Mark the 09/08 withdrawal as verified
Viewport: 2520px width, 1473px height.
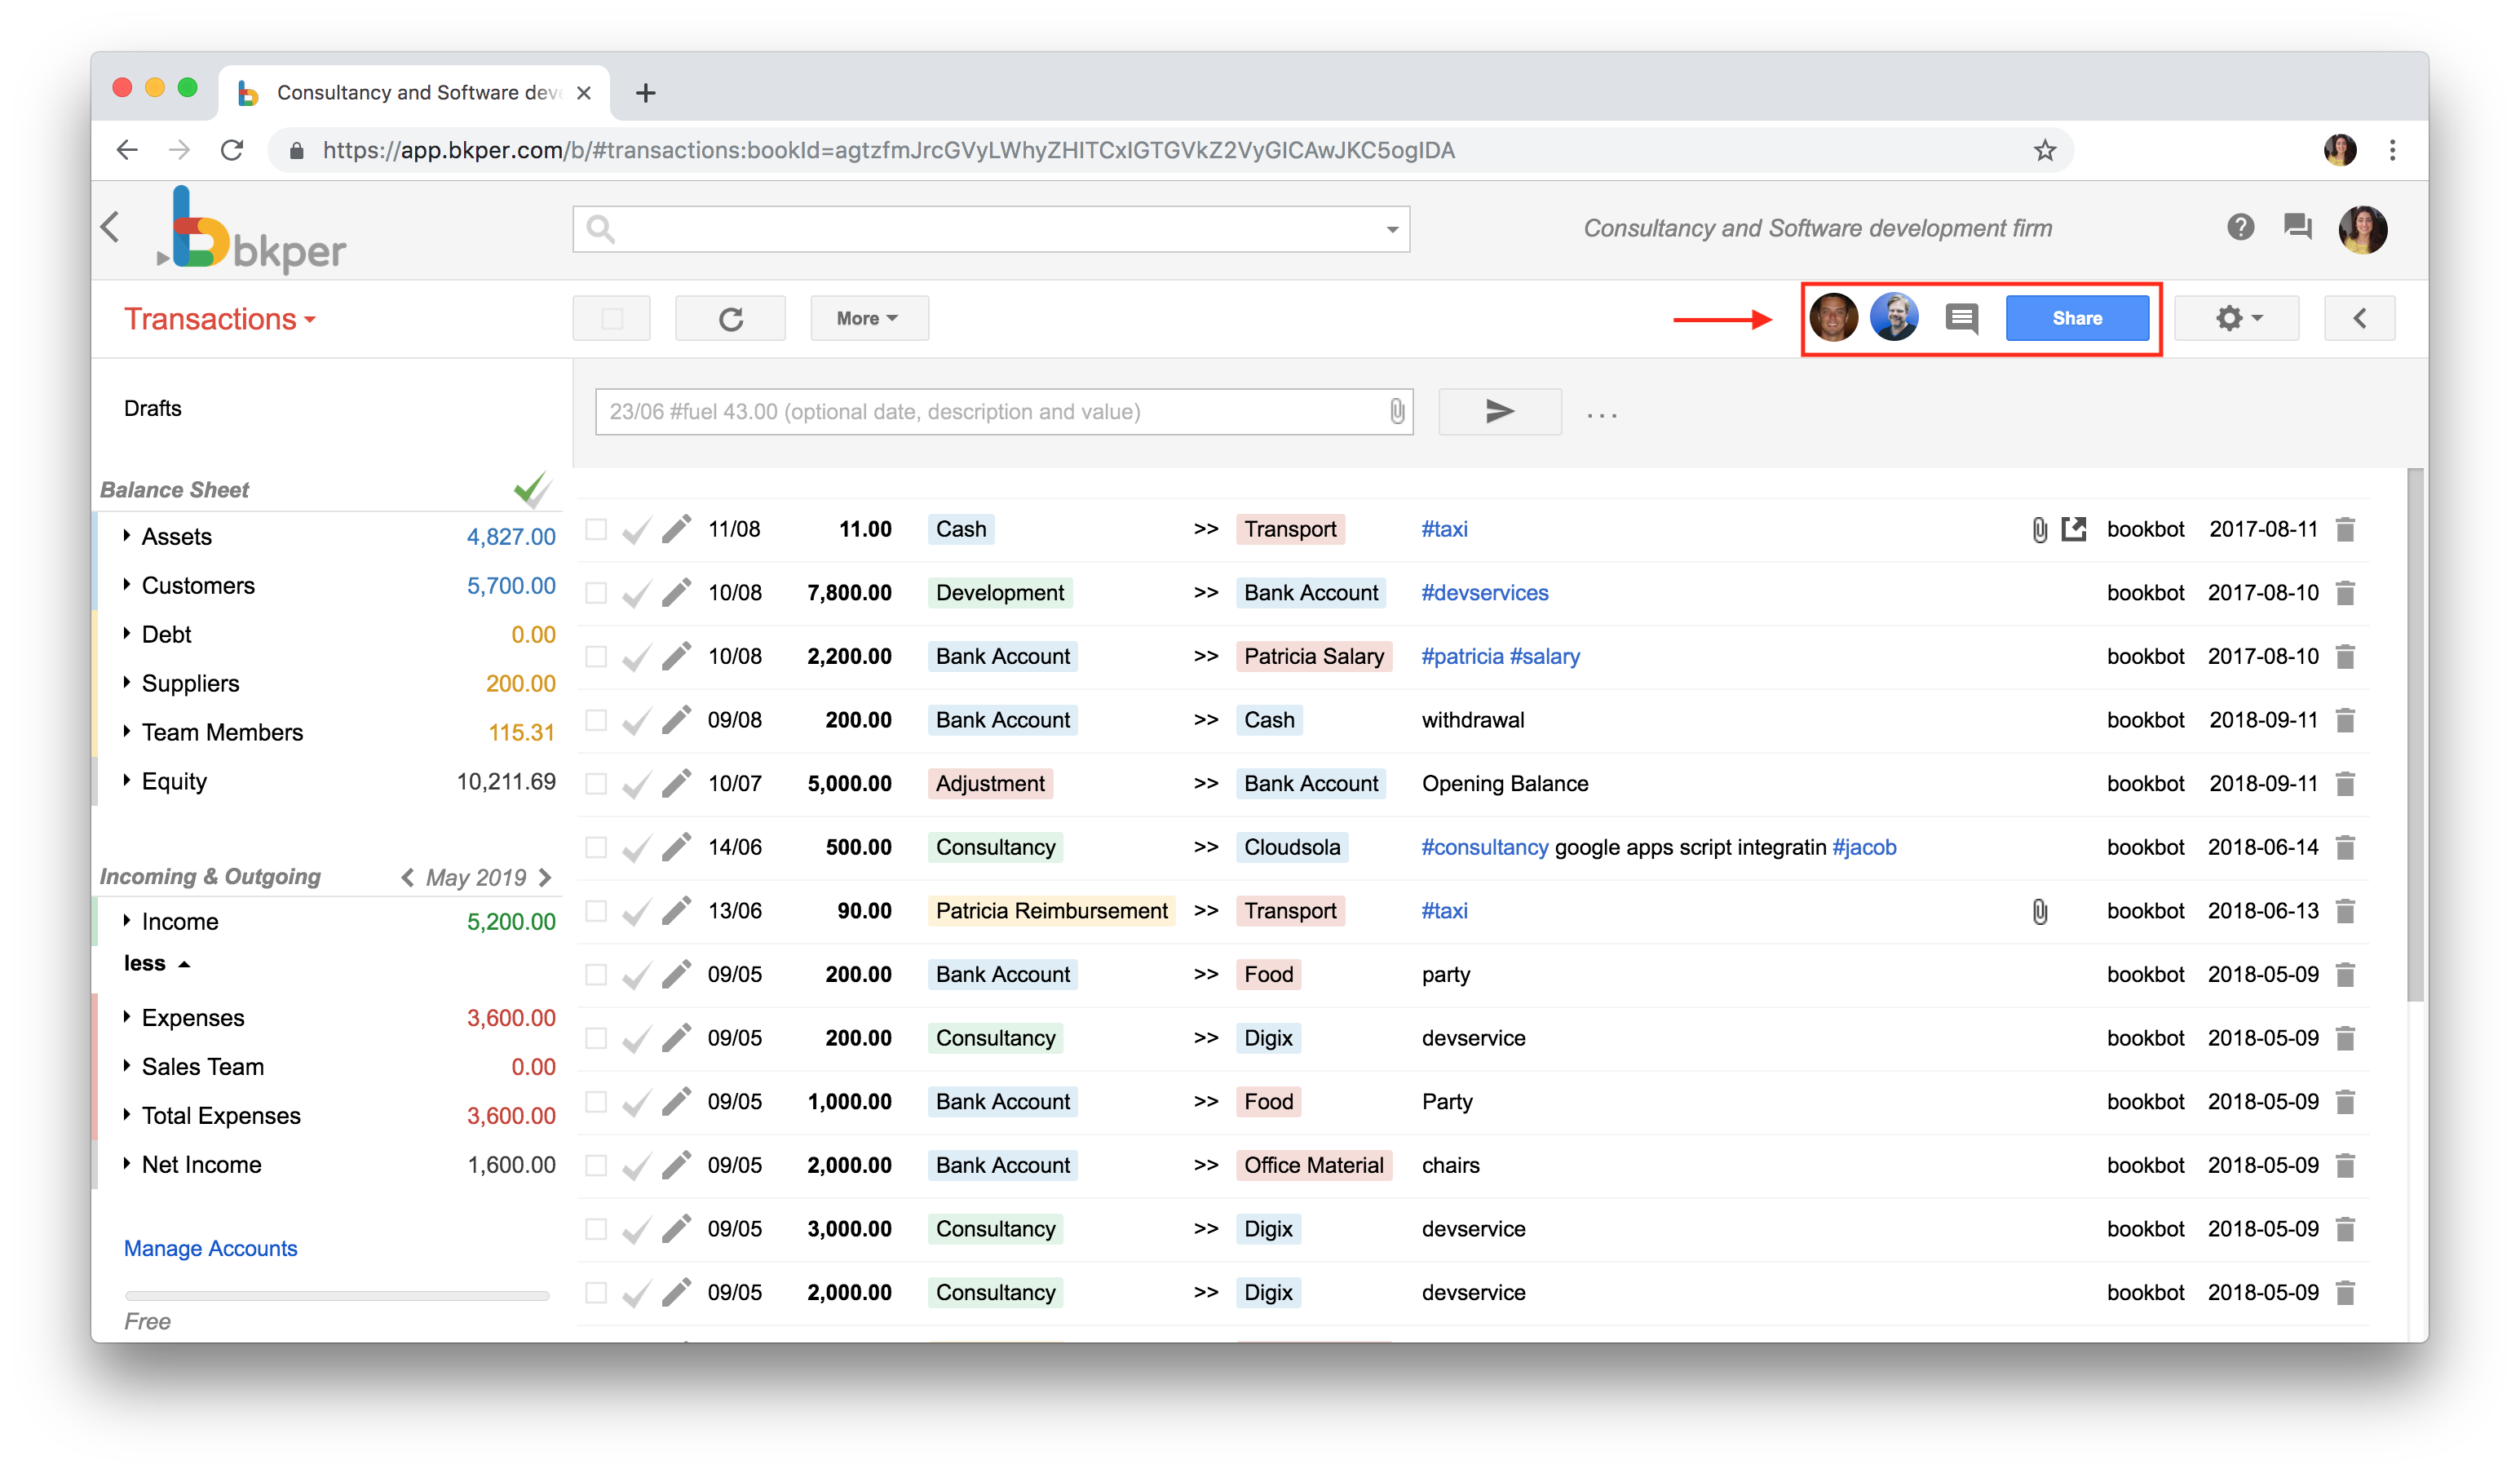[636, 720]
